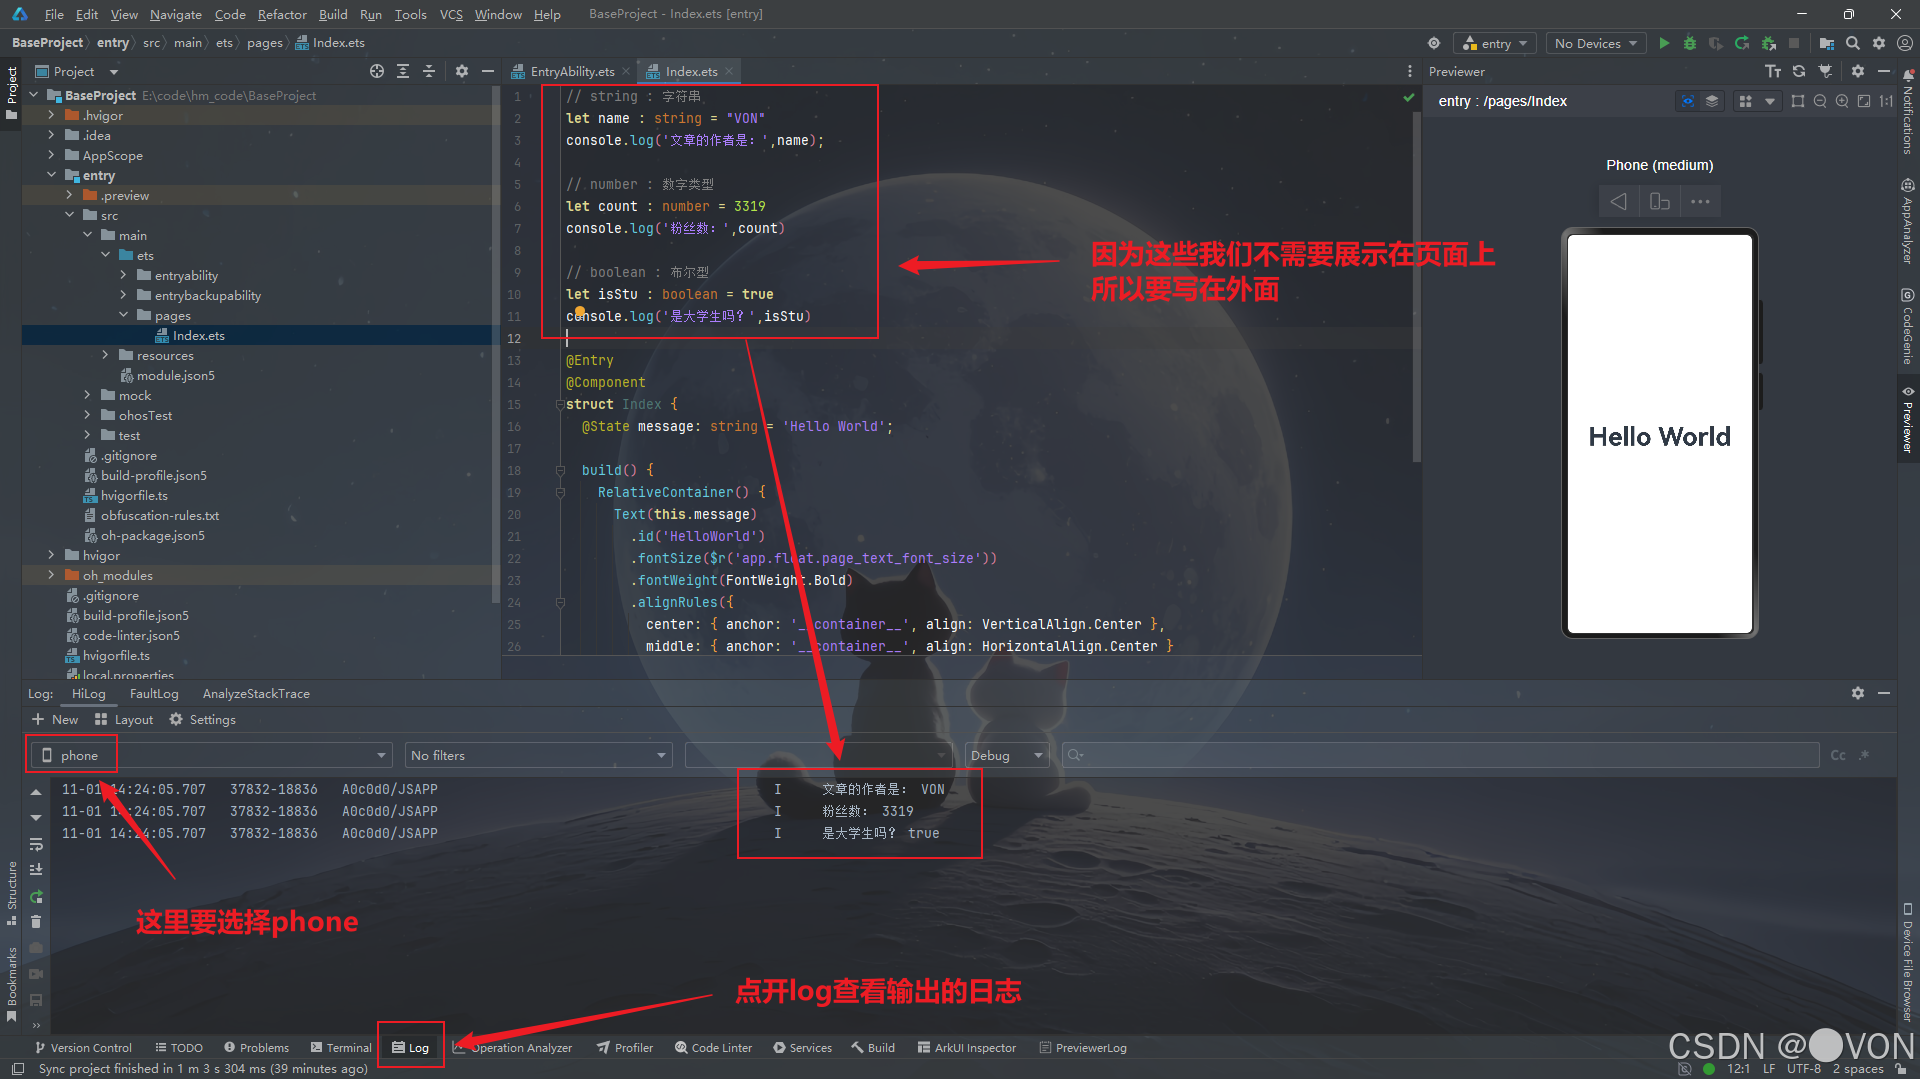This screenshot has width=1920, height=1079.
Task: Click the Previewer plug icon
Action: click(x=1825, y=71)
